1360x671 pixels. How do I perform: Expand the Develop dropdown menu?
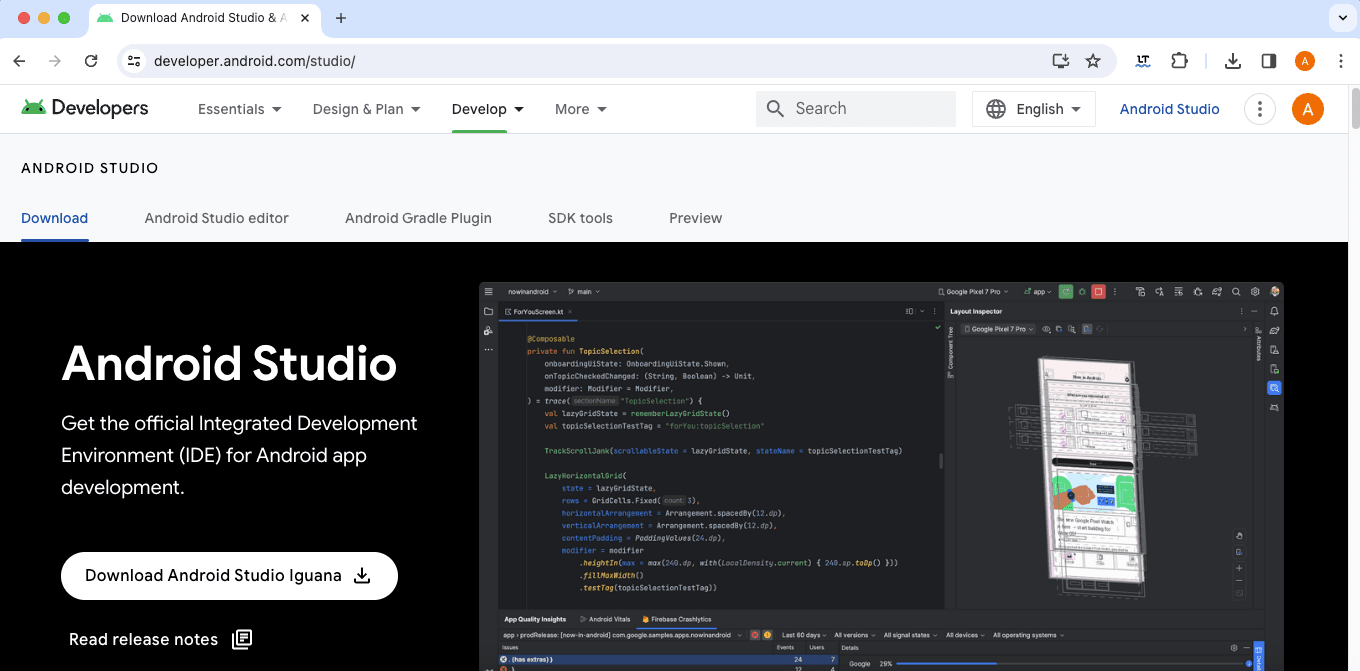pos(488,108)
